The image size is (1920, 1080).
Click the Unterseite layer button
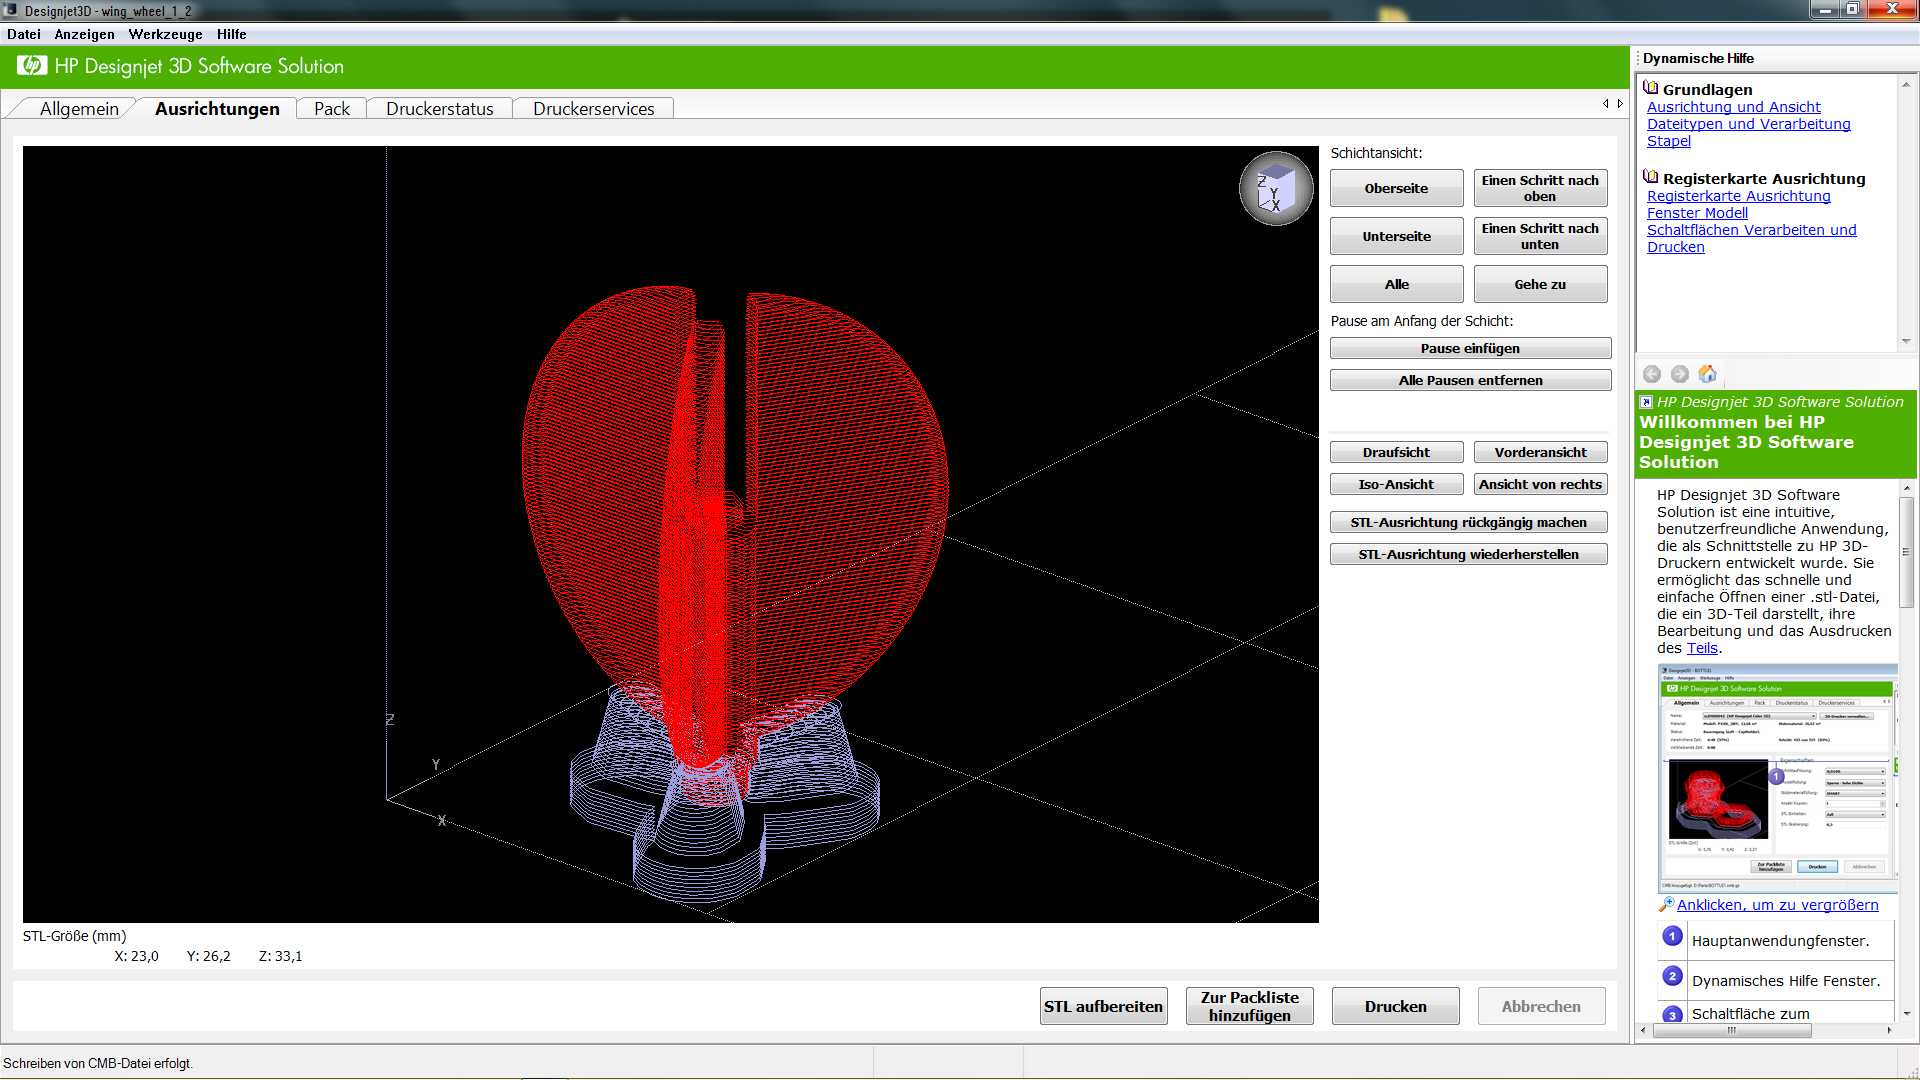[1396, 236]
